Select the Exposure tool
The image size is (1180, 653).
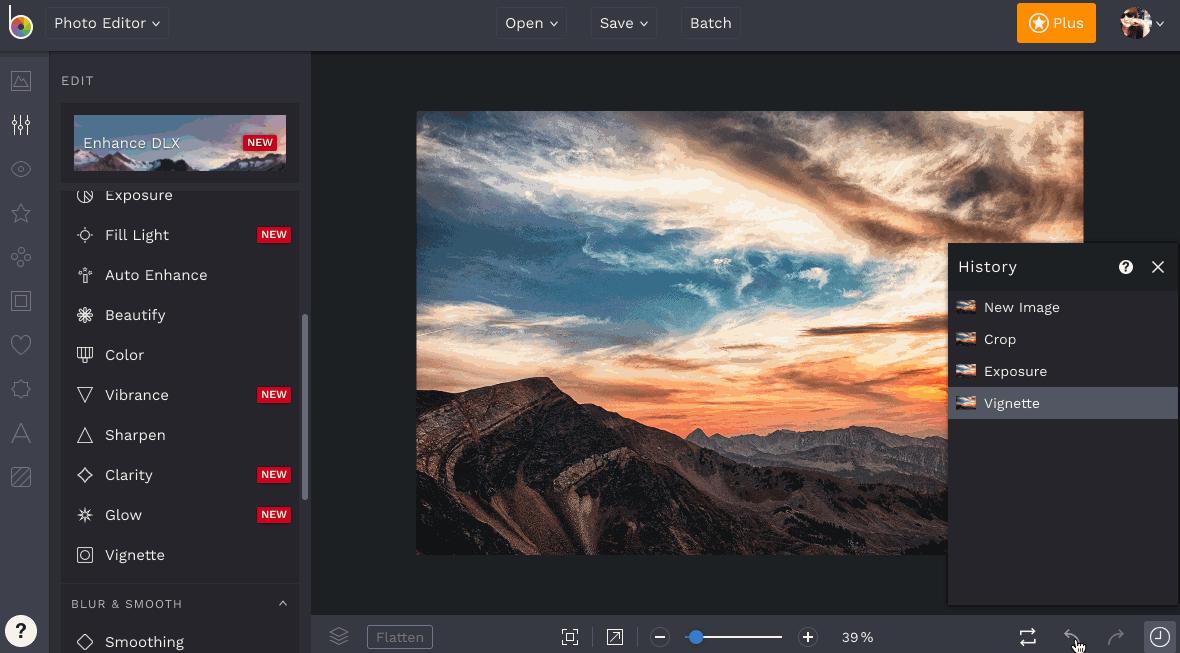coord(180,196)
